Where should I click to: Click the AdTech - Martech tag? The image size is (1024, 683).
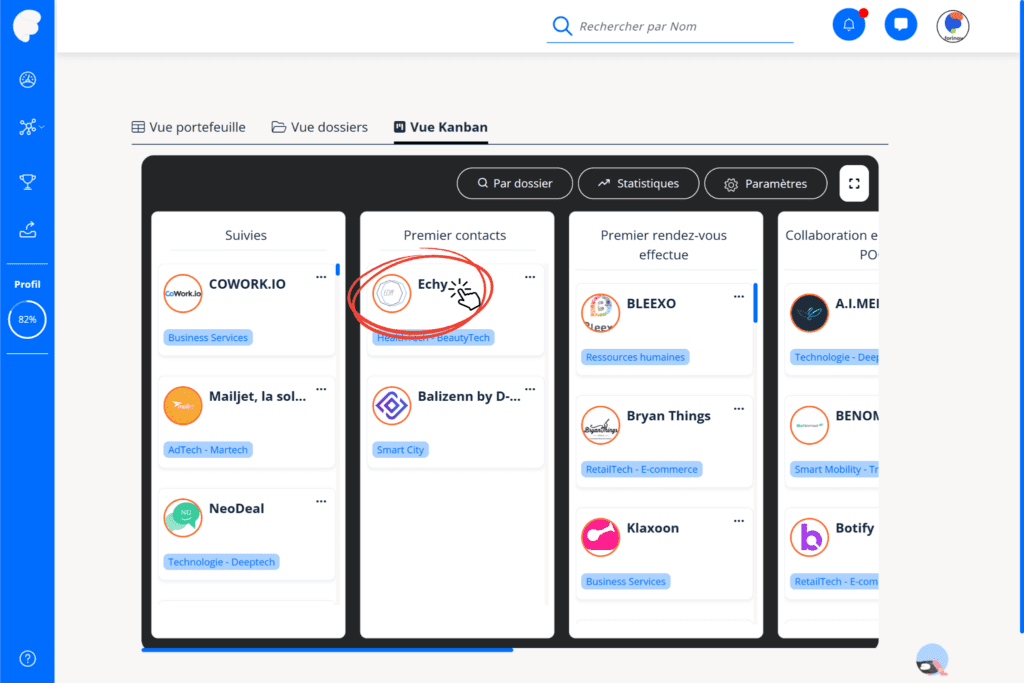(x=208, y=450)
